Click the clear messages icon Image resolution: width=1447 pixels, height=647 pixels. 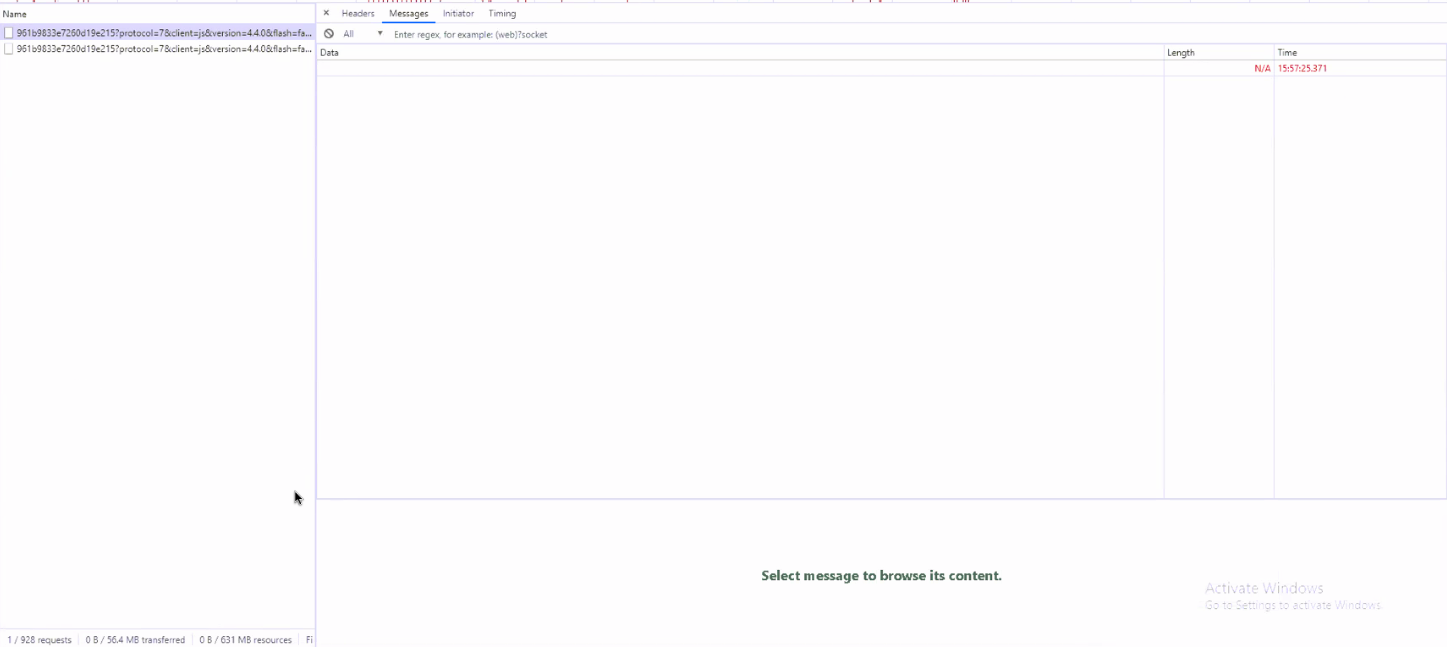329,33
